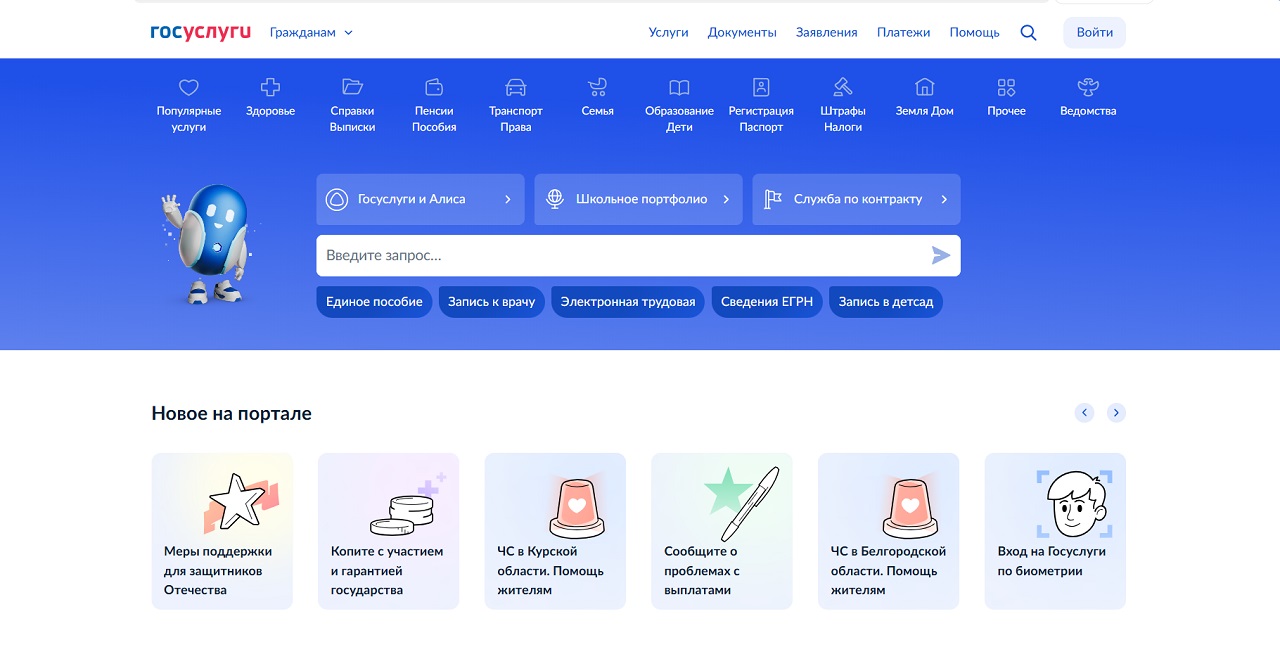Select the Транспорт Права car icon
Screen dimensions: 1280x654
[x=515, y=87]
